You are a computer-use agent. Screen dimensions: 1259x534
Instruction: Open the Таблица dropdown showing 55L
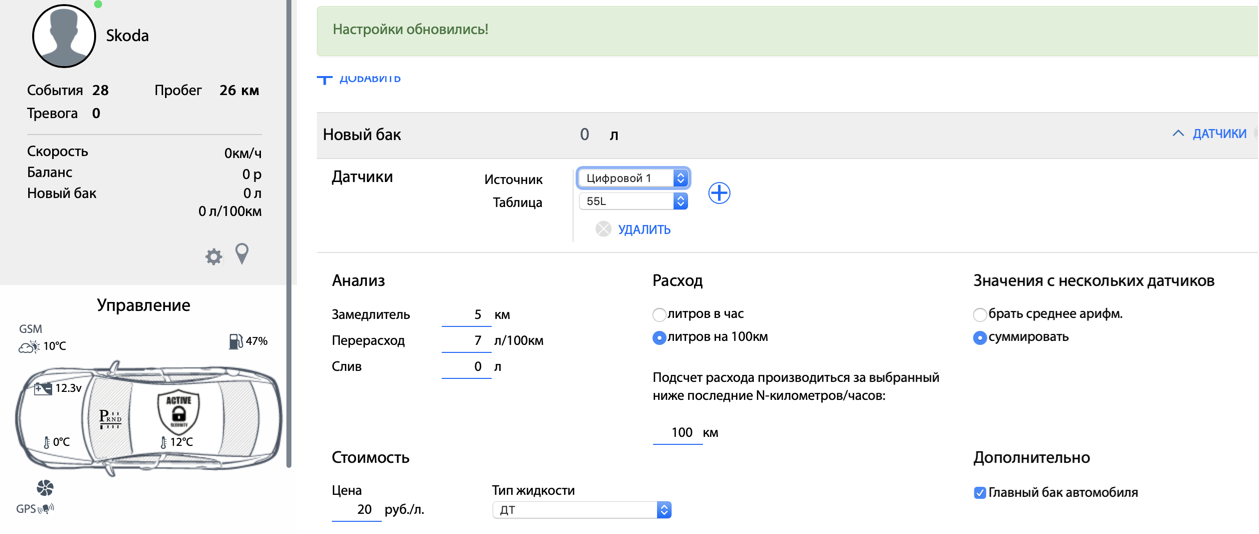(633, 201)
